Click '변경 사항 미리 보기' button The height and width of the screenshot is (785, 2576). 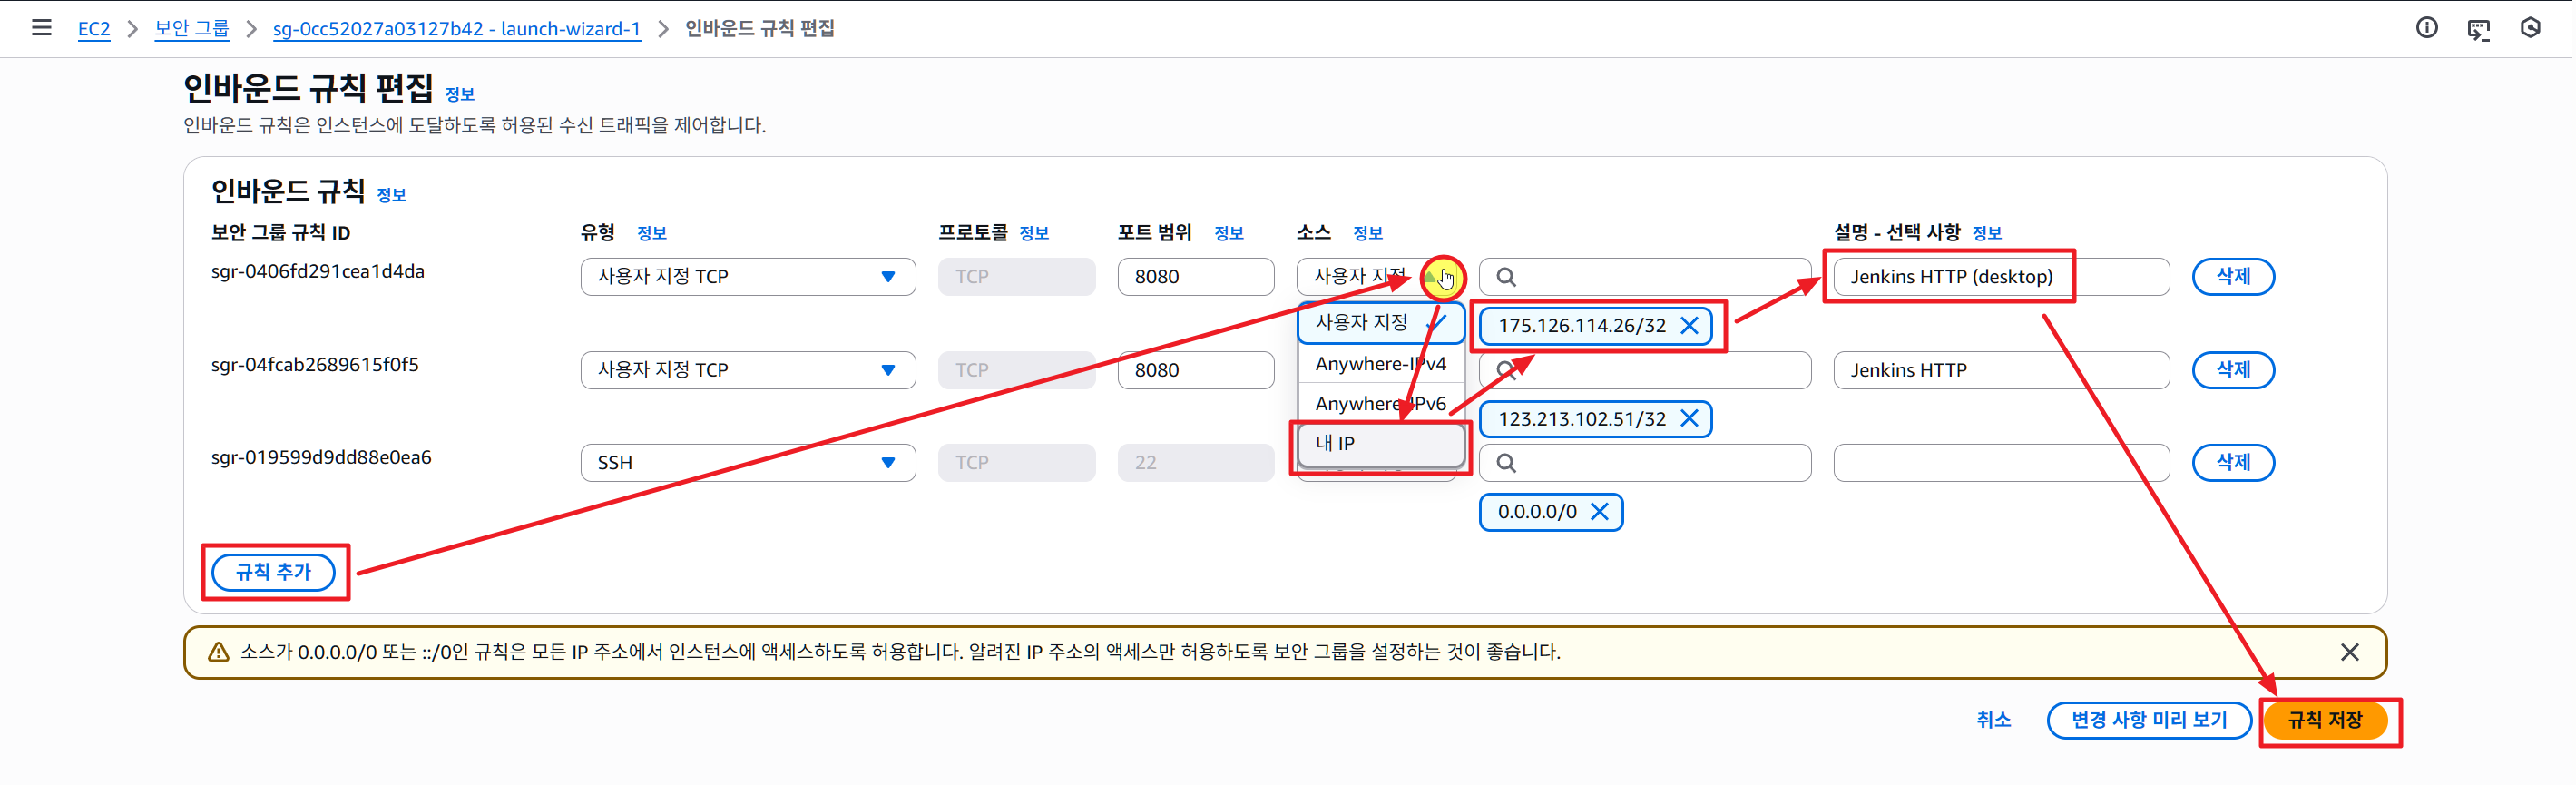click(x=2148, y=720)
